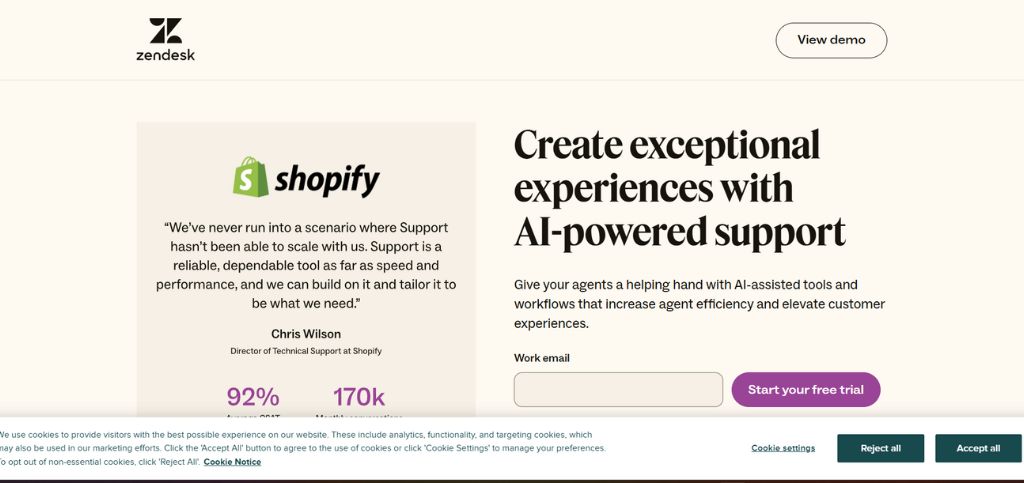The width and height of the screenshot is (1024, 483).
Task: Open the Cookie Notice link
Action: [x=232, y=462]
